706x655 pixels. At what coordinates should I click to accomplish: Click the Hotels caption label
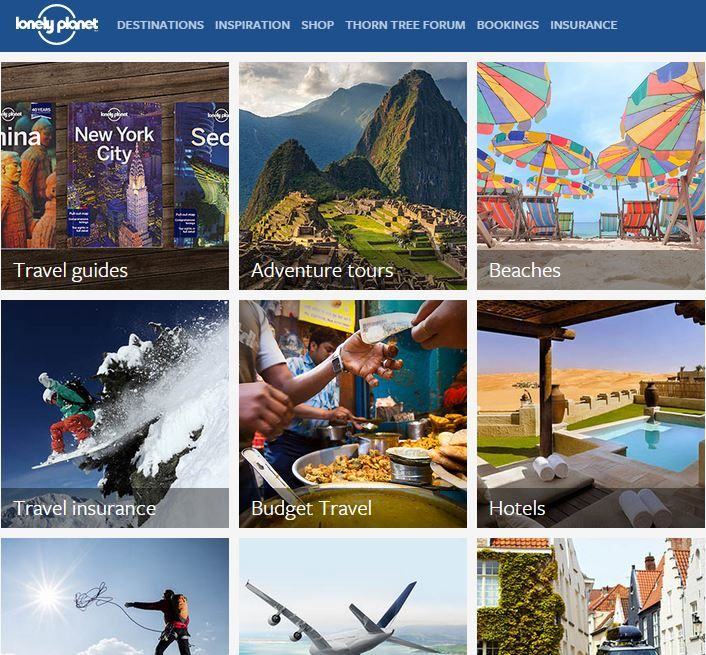pos(517,508)
